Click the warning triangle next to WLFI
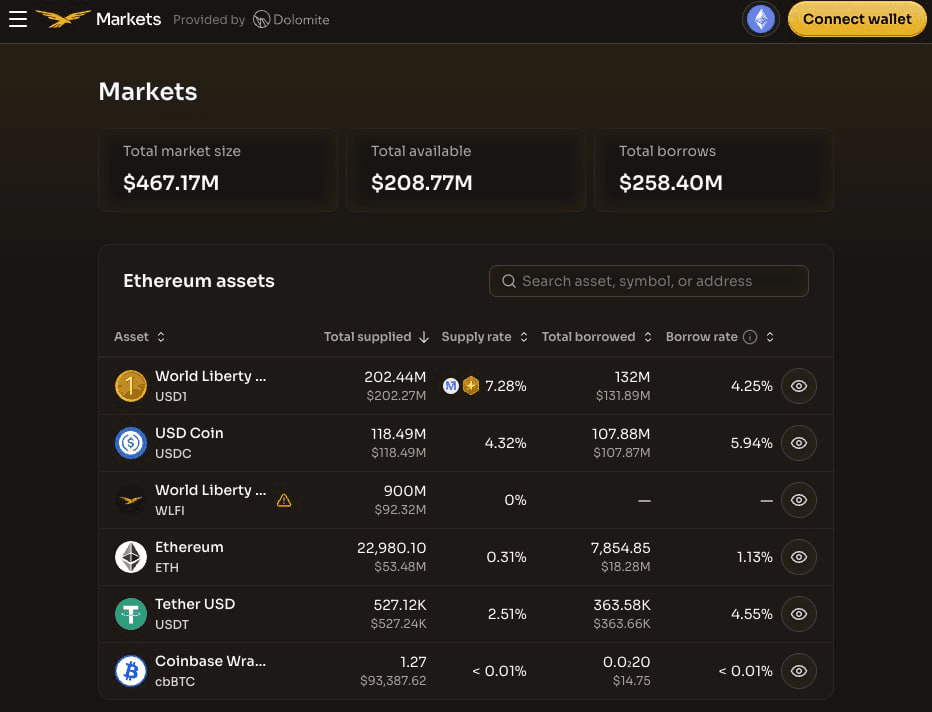The image size is (932, 712). coord(284,500)
